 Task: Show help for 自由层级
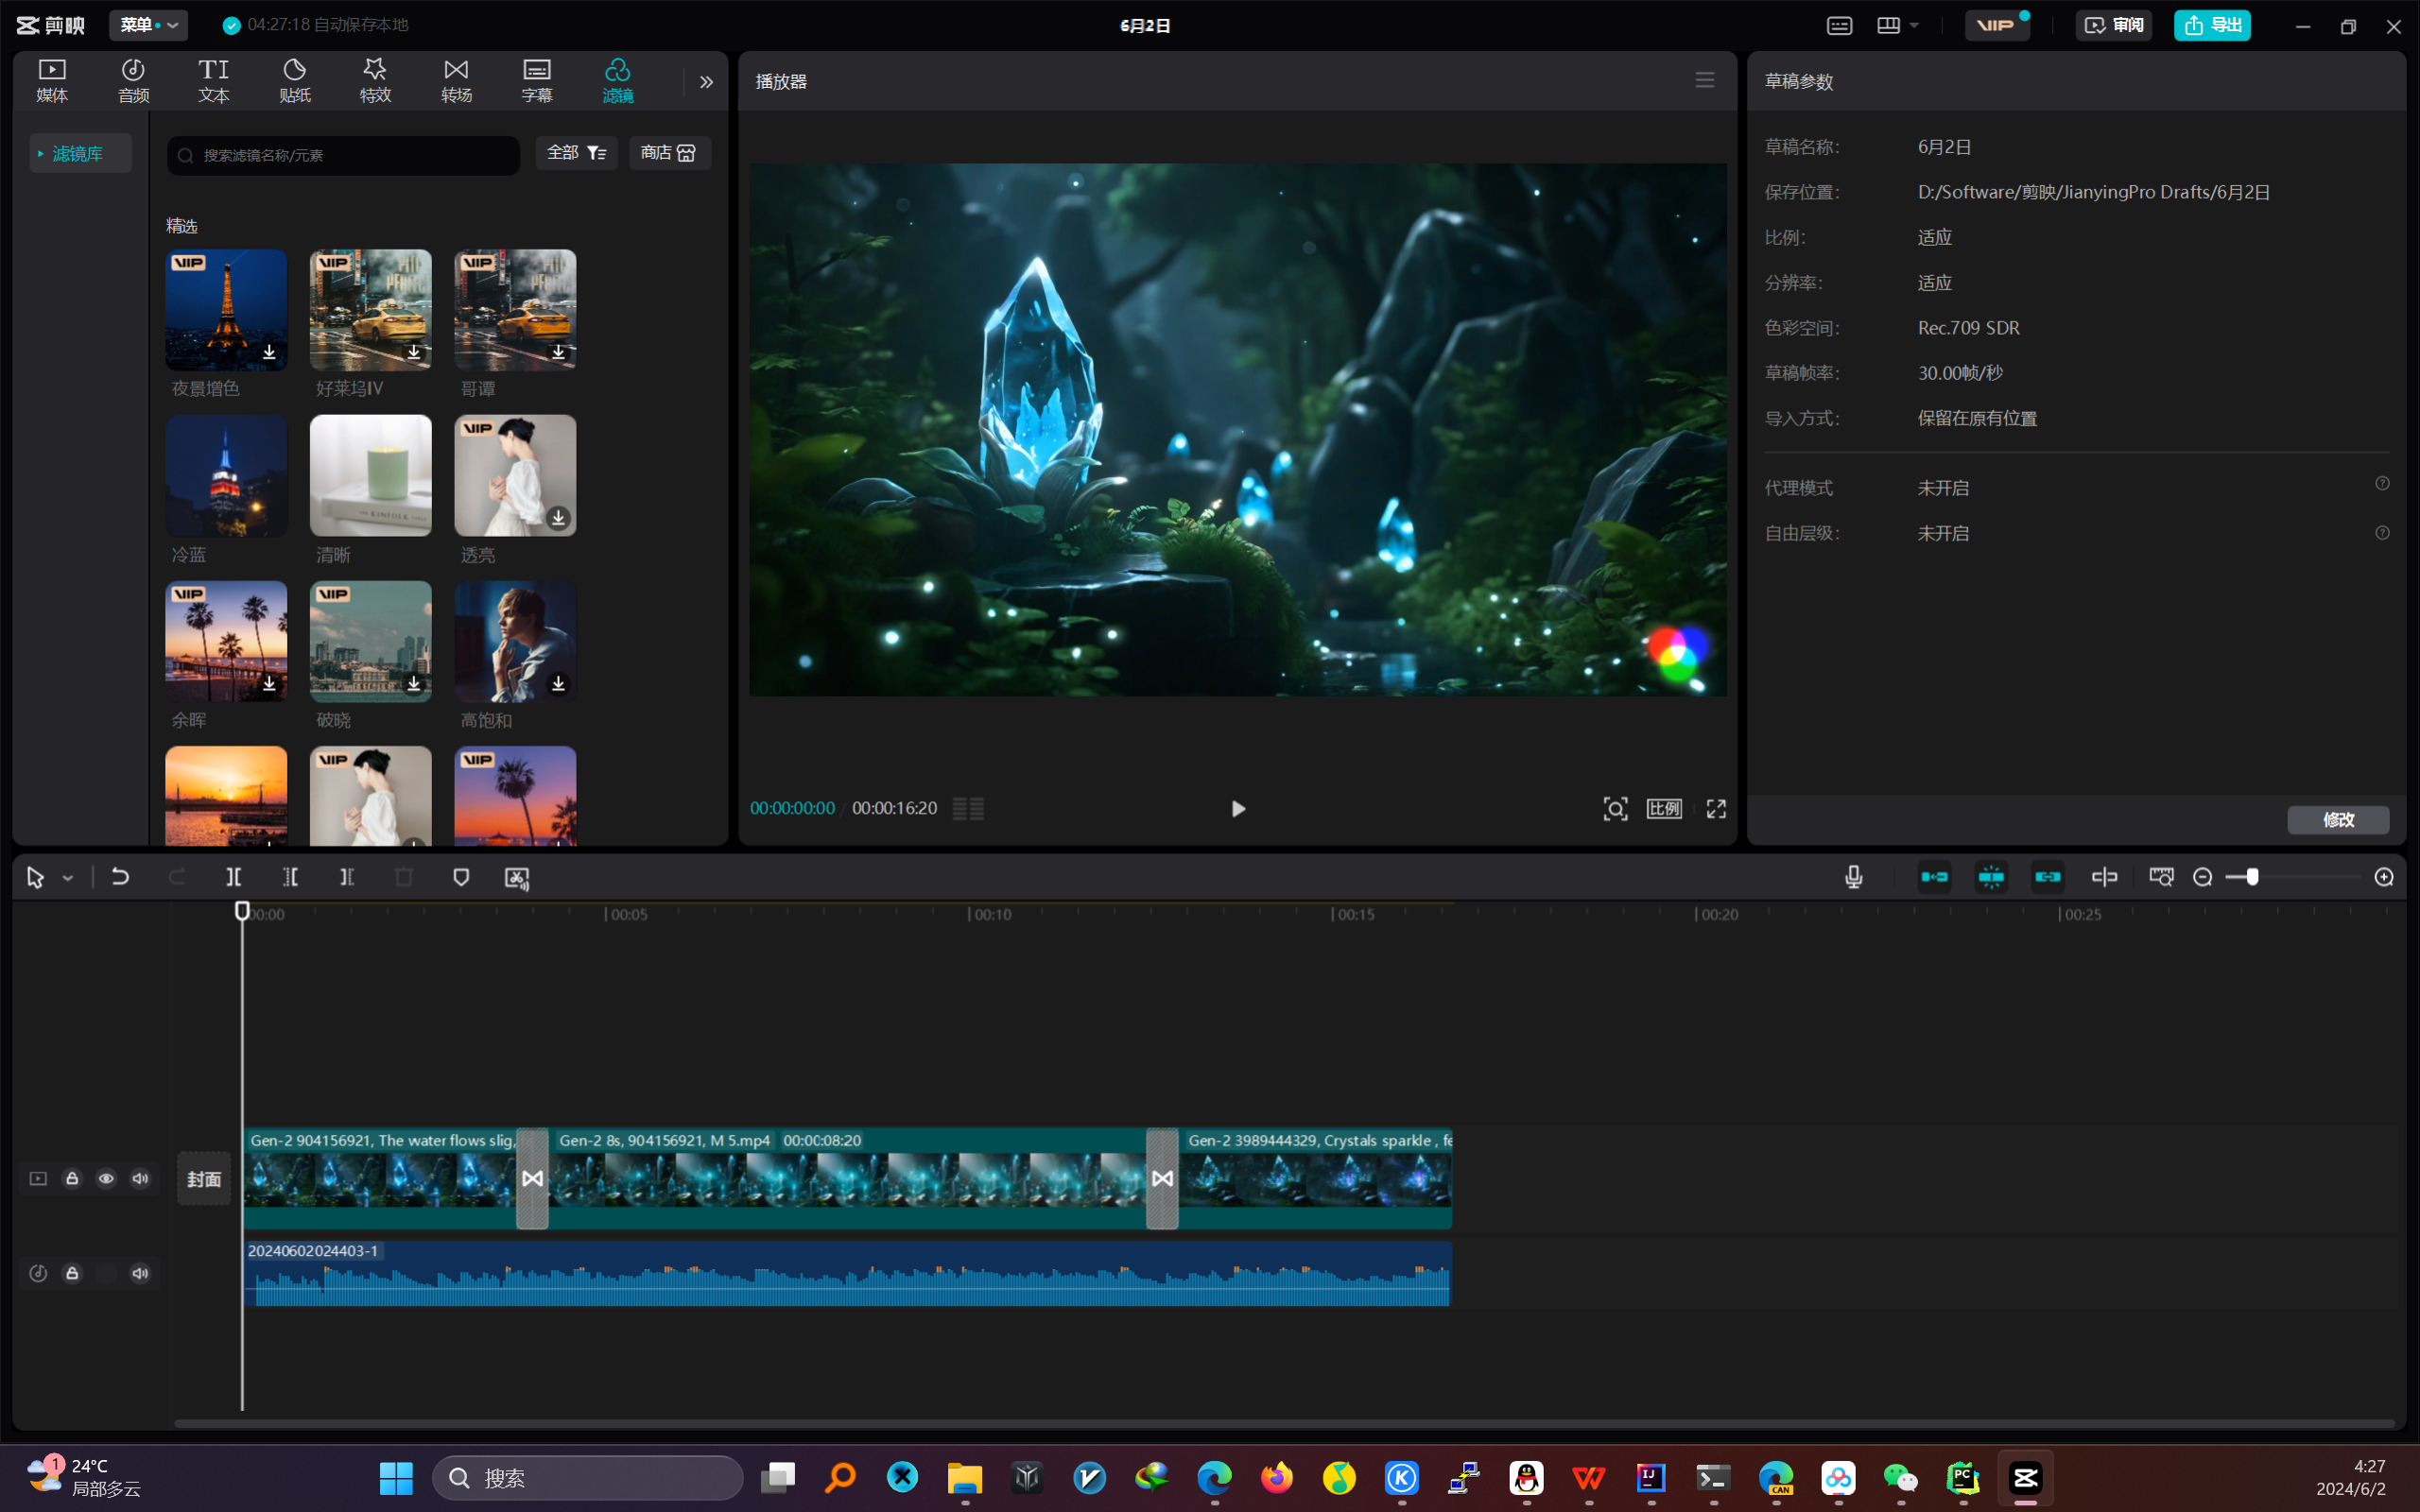click(2382, 533)
